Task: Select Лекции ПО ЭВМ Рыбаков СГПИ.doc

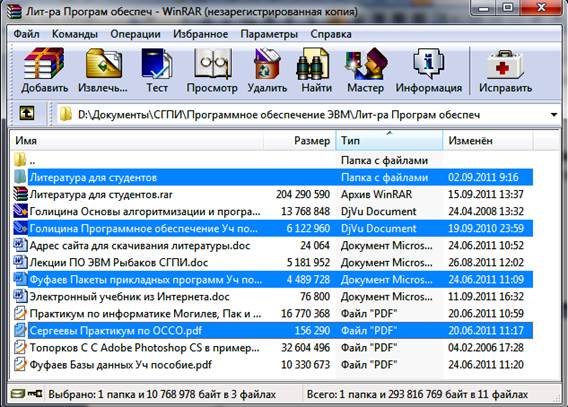Action: click(x=119, y=263)
